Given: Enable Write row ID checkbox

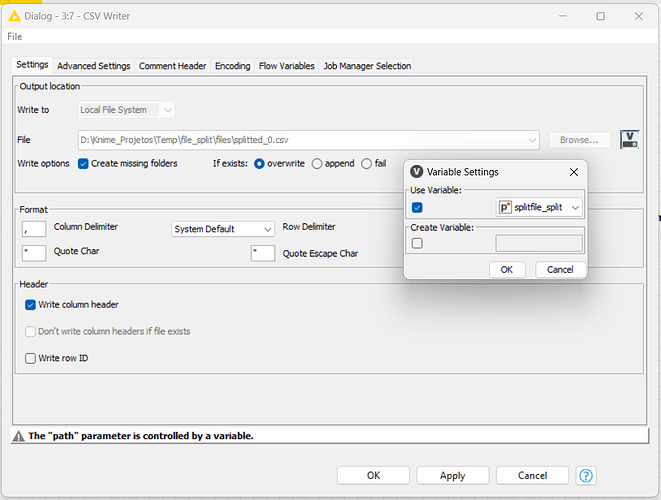Looking at the screenshot, I should [x=30, y=358].
